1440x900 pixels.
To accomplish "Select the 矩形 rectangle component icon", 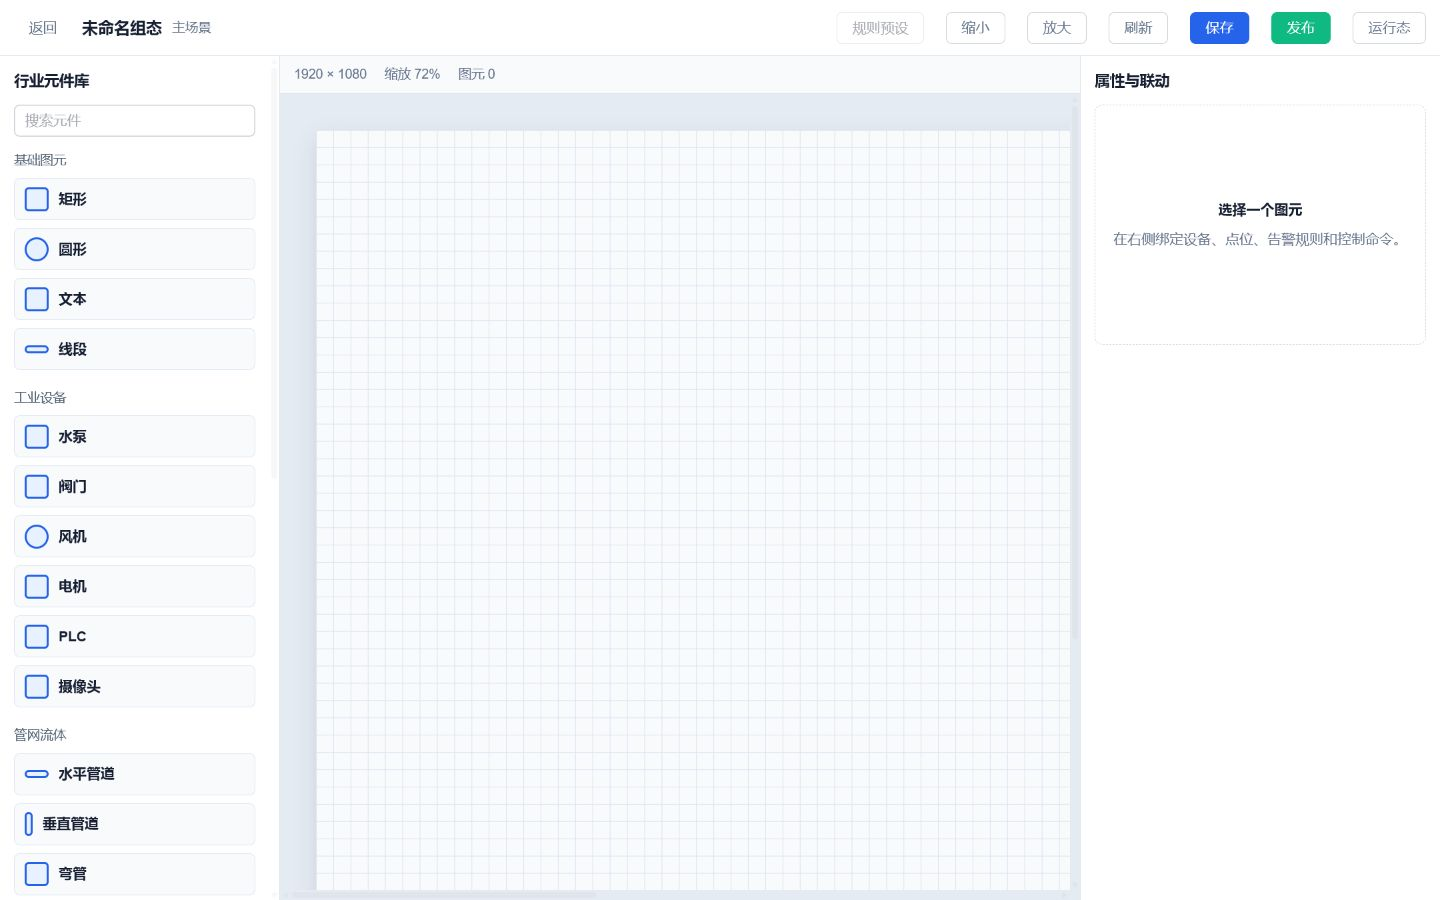I will coord(37,199).
